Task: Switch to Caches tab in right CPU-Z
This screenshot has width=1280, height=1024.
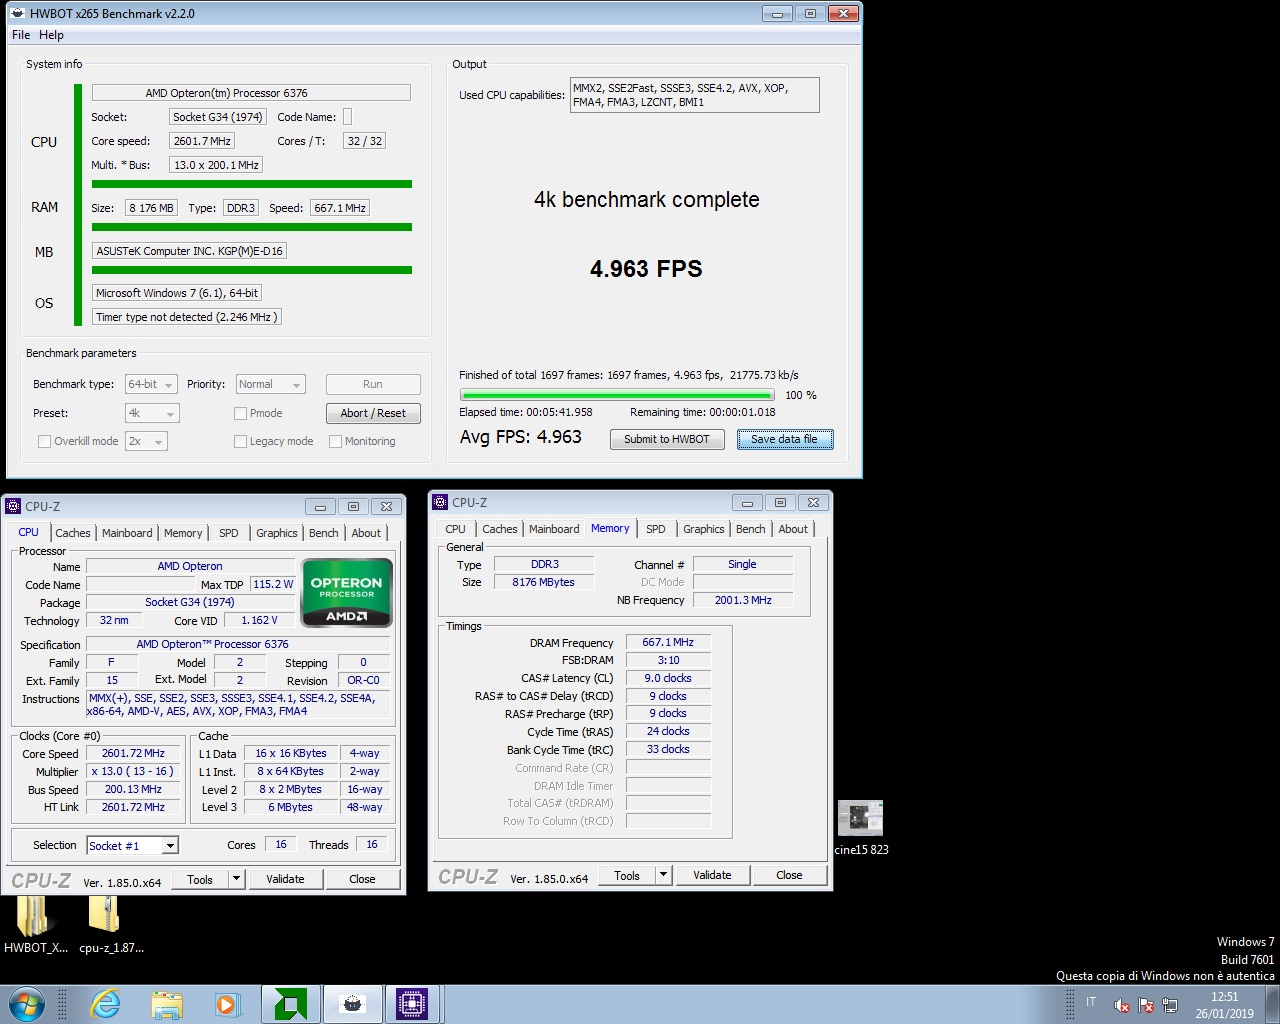Action: [500, 529]
